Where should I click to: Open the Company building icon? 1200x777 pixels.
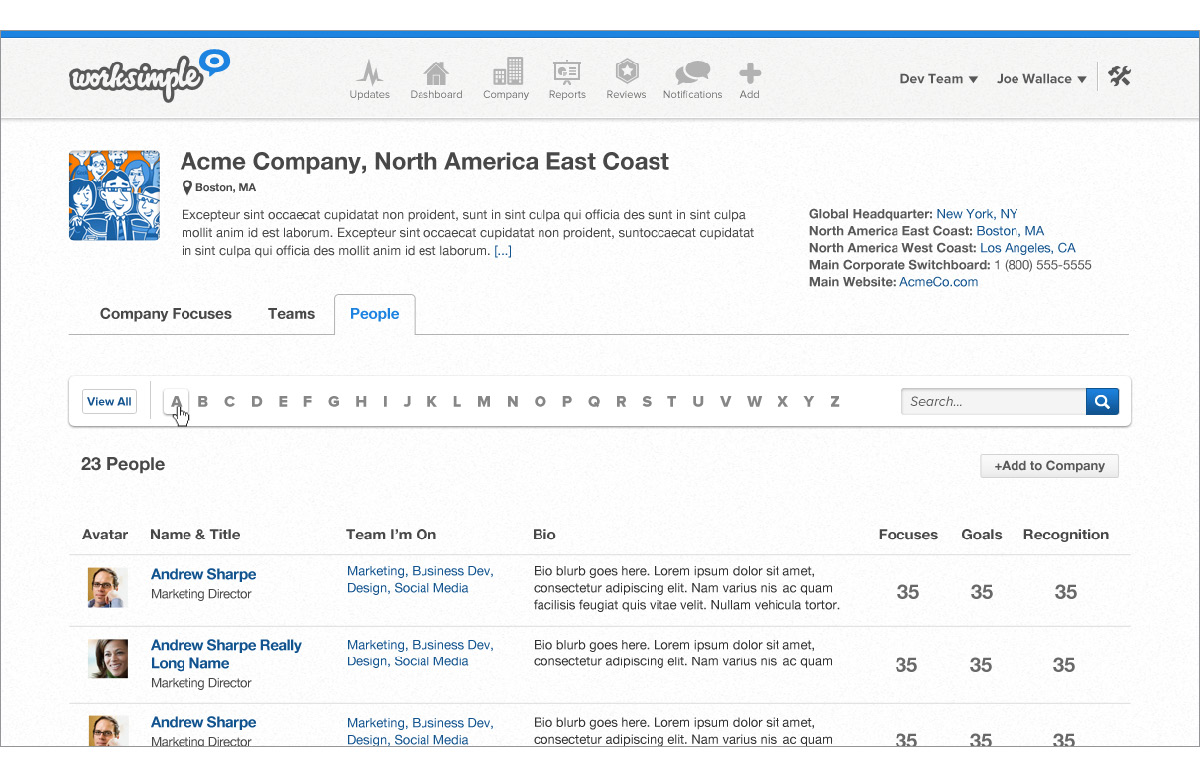point(506,73)
